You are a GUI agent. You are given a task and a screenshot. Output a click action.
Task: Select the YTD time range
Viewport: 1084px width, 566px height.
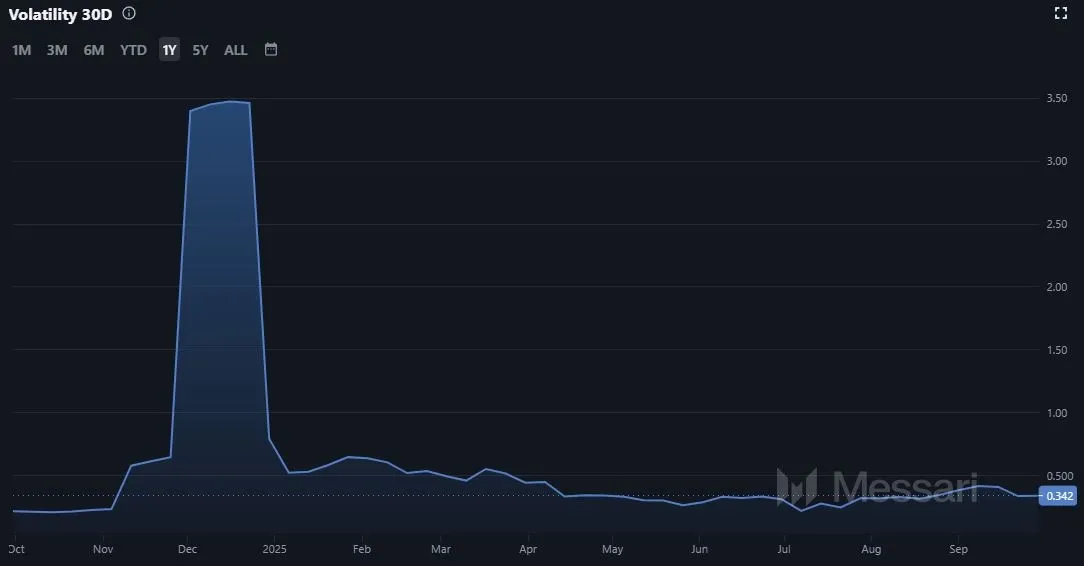[133, 50]
